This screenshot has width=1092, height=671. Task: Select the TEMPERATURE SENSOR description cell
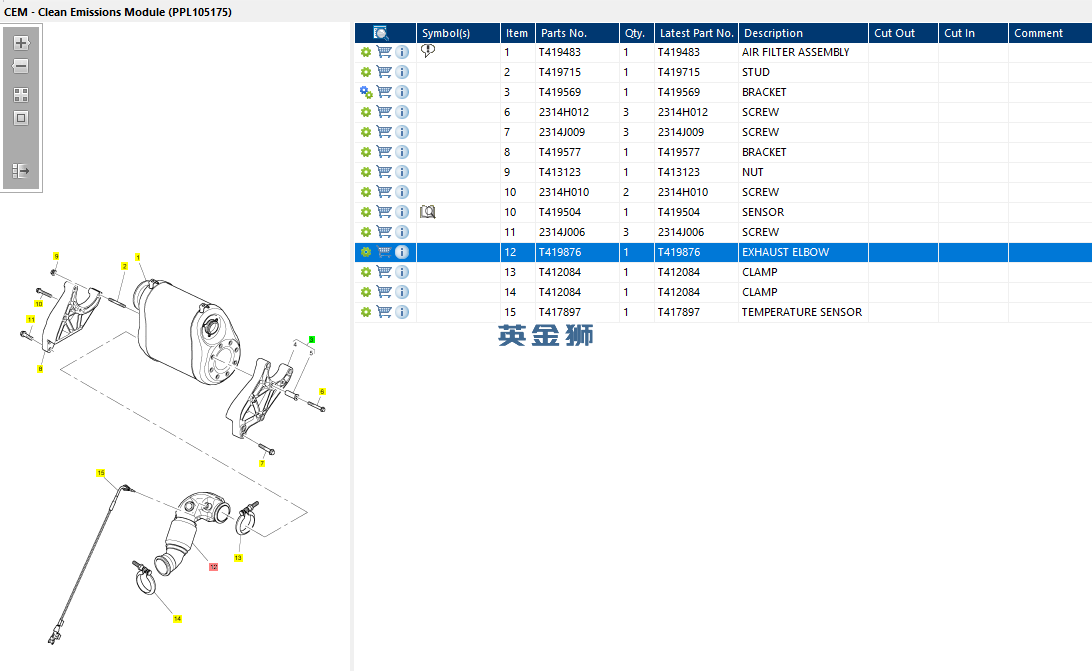pyautogui.click(x=802, y=312)
